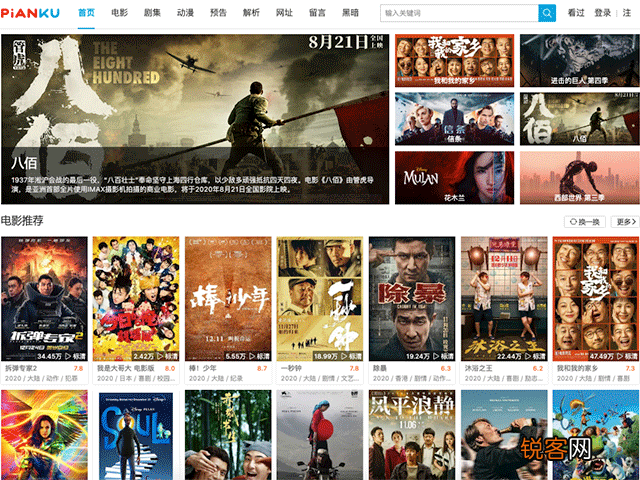Open the 电影 menu item
640x480 pixels.
[x=119, y=13]
